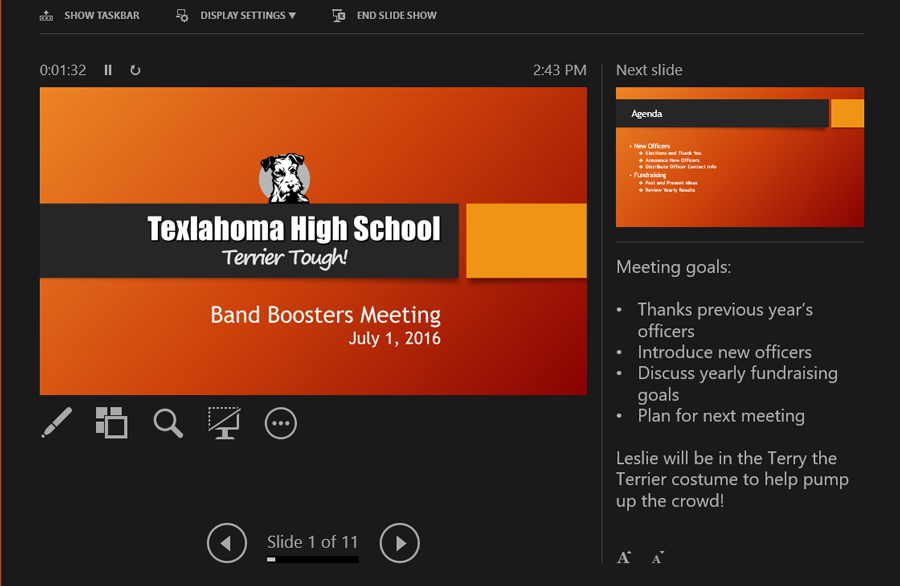Click Show Taskbar
Viewport: 900px width, 586px height.
click(x=101, y=16)
